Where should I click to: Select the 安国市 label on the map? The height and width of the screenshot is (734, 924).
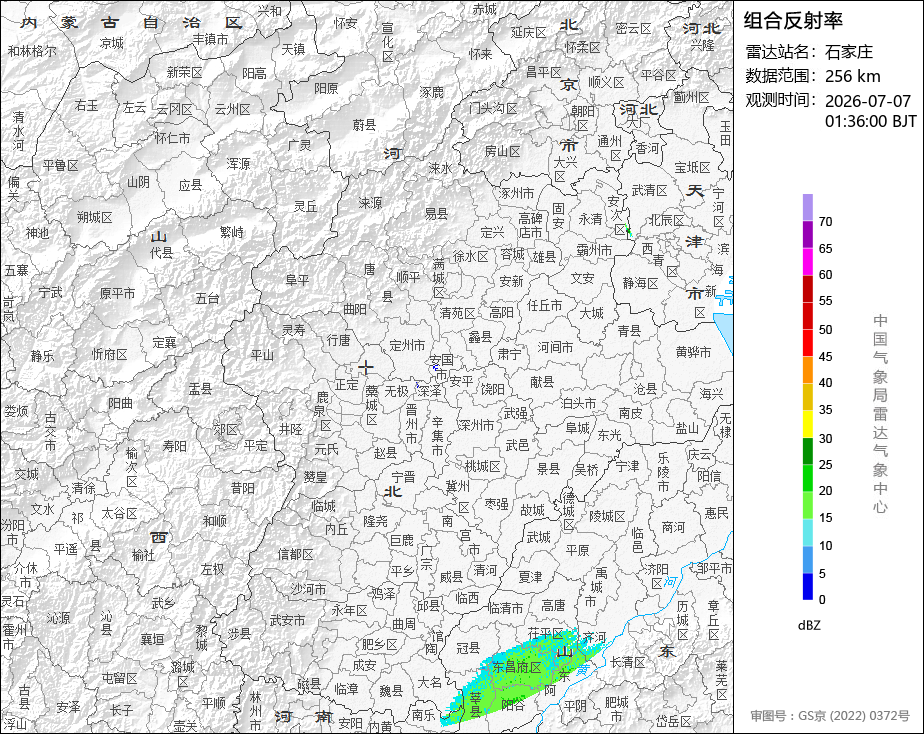click(x=441, y=366)
